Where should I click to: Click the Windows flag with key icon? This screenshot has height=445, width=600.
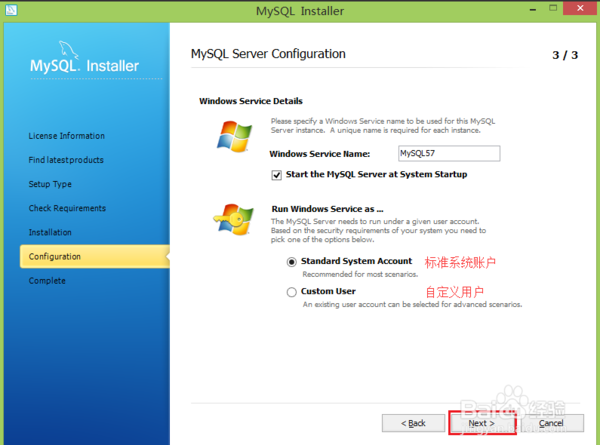[x=233, y=219]
